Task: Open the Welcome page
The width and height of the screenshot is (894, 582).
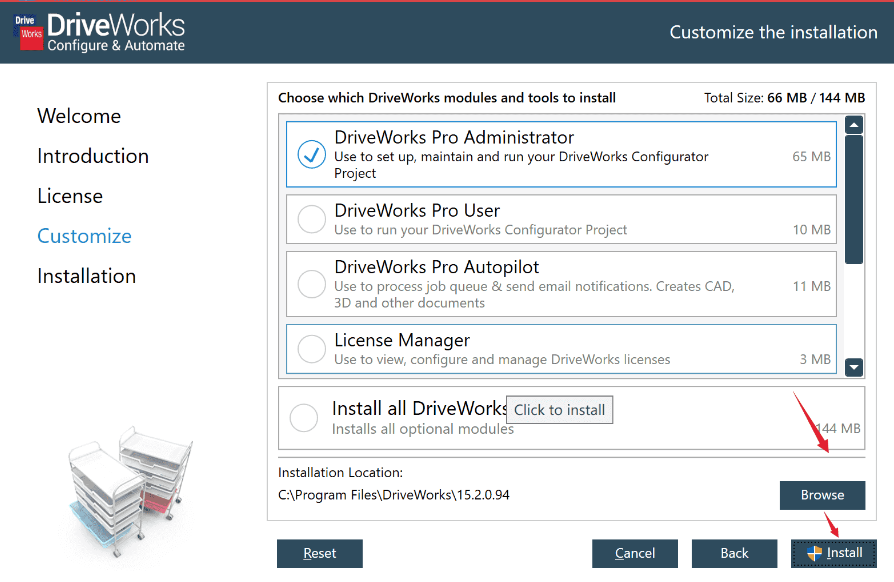Action: [x=79, y=116]
